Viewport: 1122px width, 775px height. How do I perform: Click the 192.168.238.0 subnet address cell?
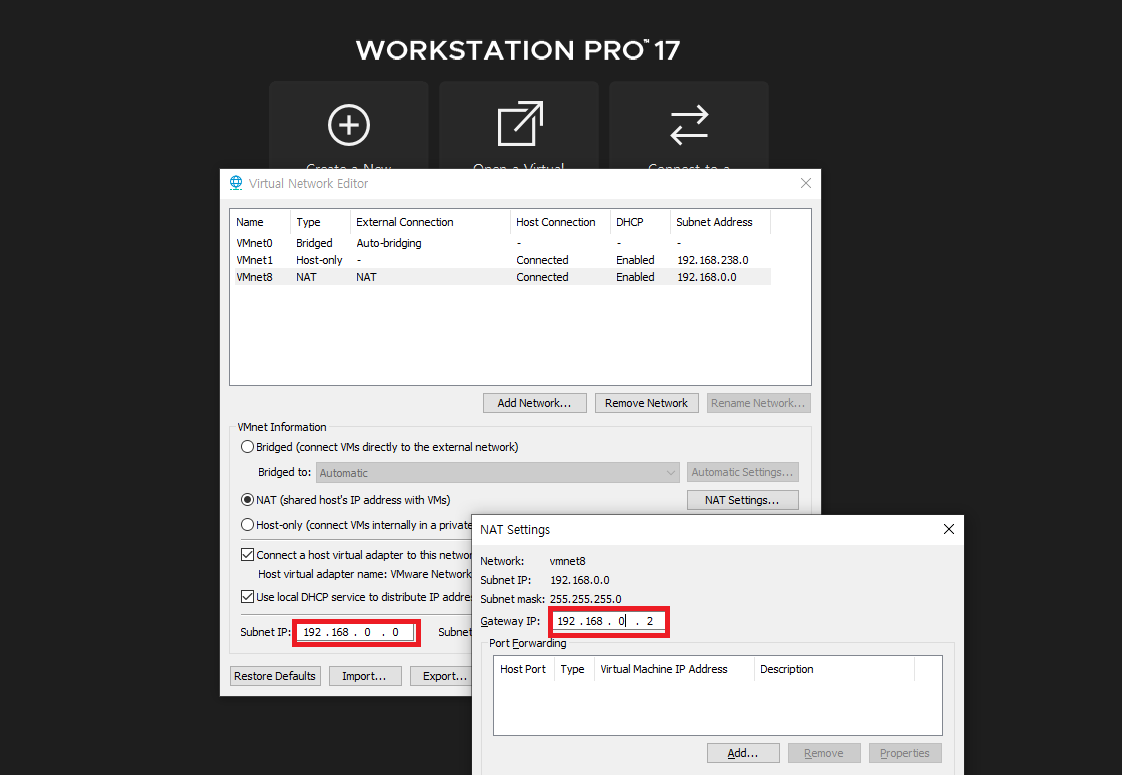713,260
